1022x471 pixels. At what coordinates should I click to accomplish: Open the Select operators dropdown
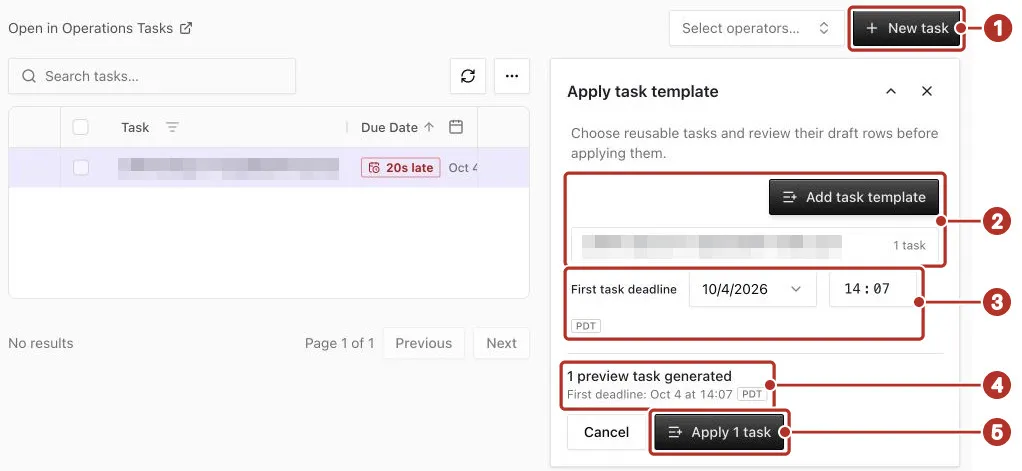tap(757, 28)
